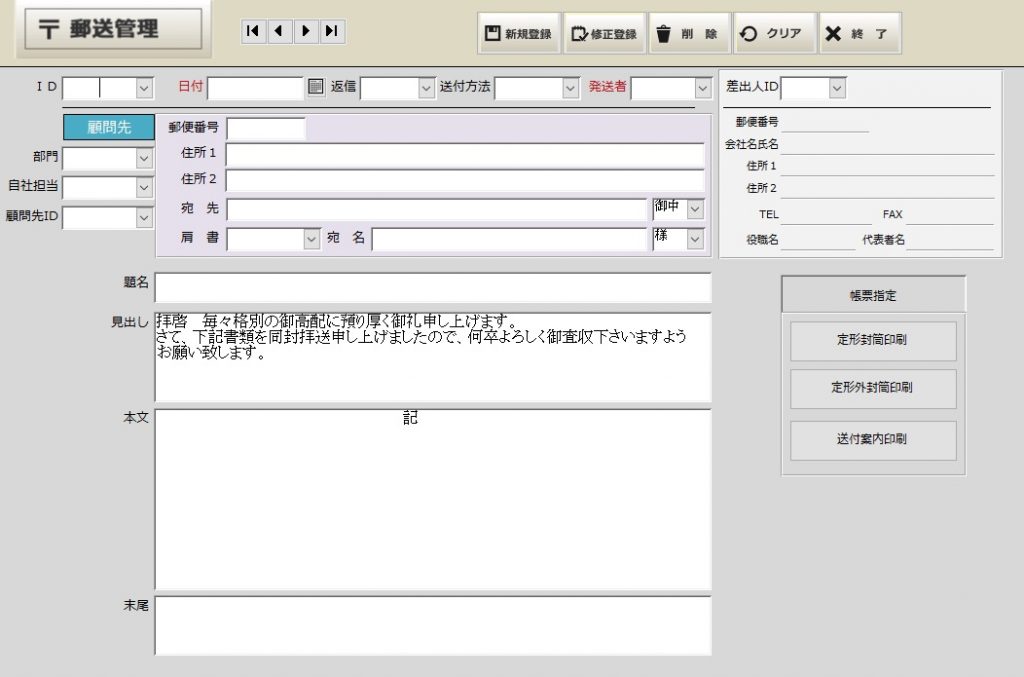1024x677 pixels.
Task: Open the 送付方法 dropdown list
Action: coord(570,88)
